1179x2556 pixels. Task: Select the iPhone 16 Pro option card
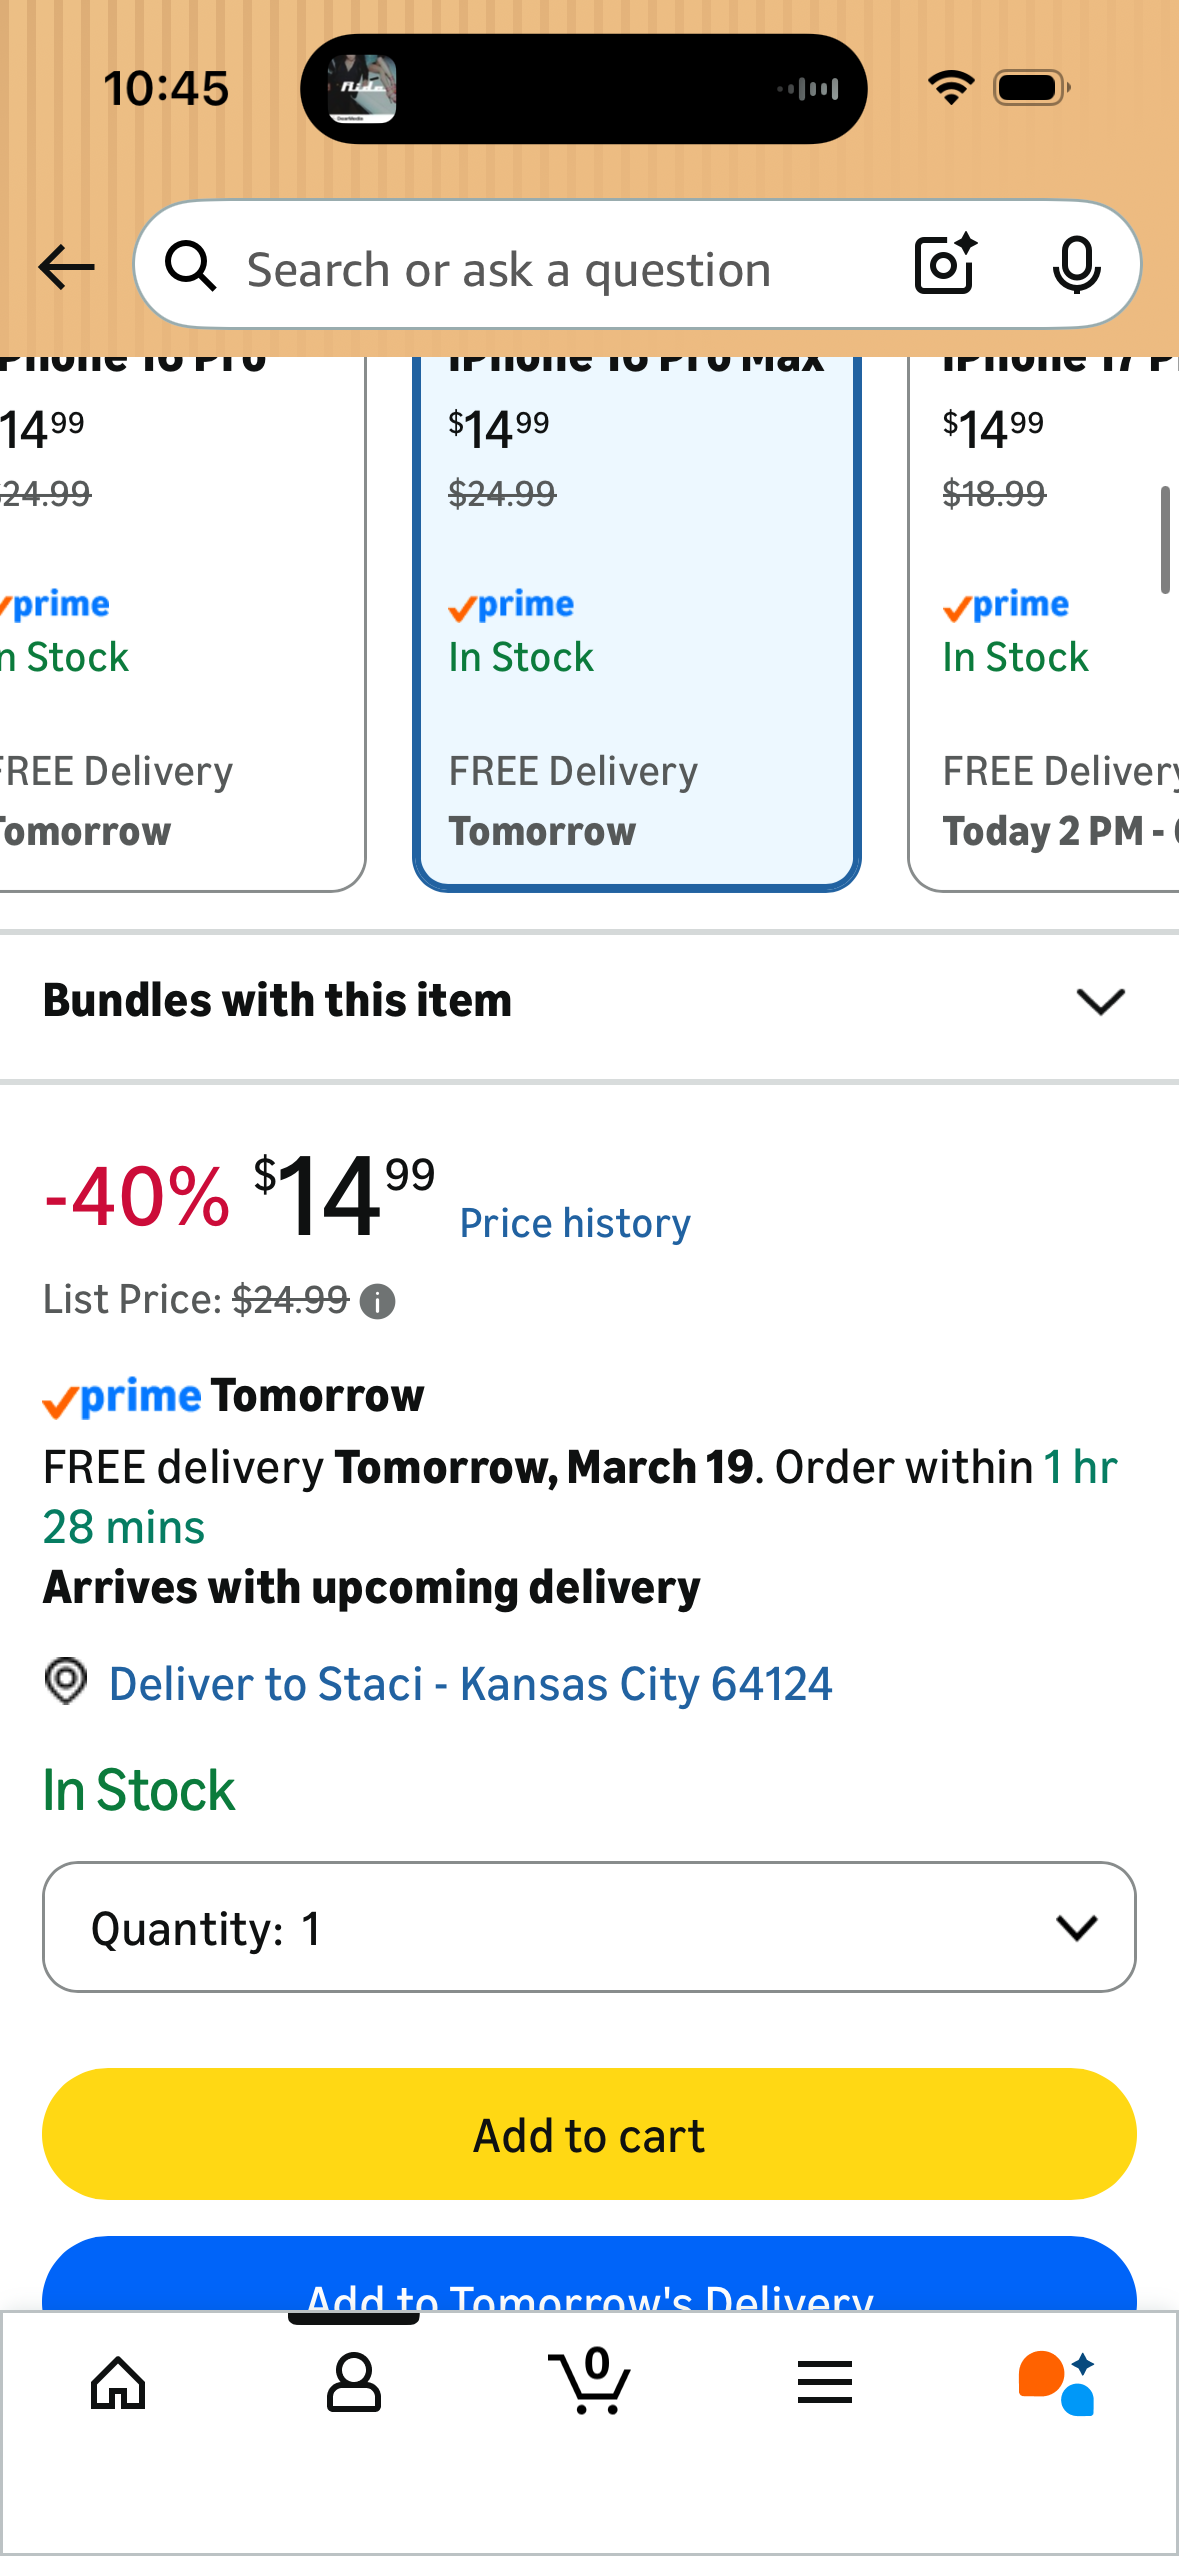182,622
